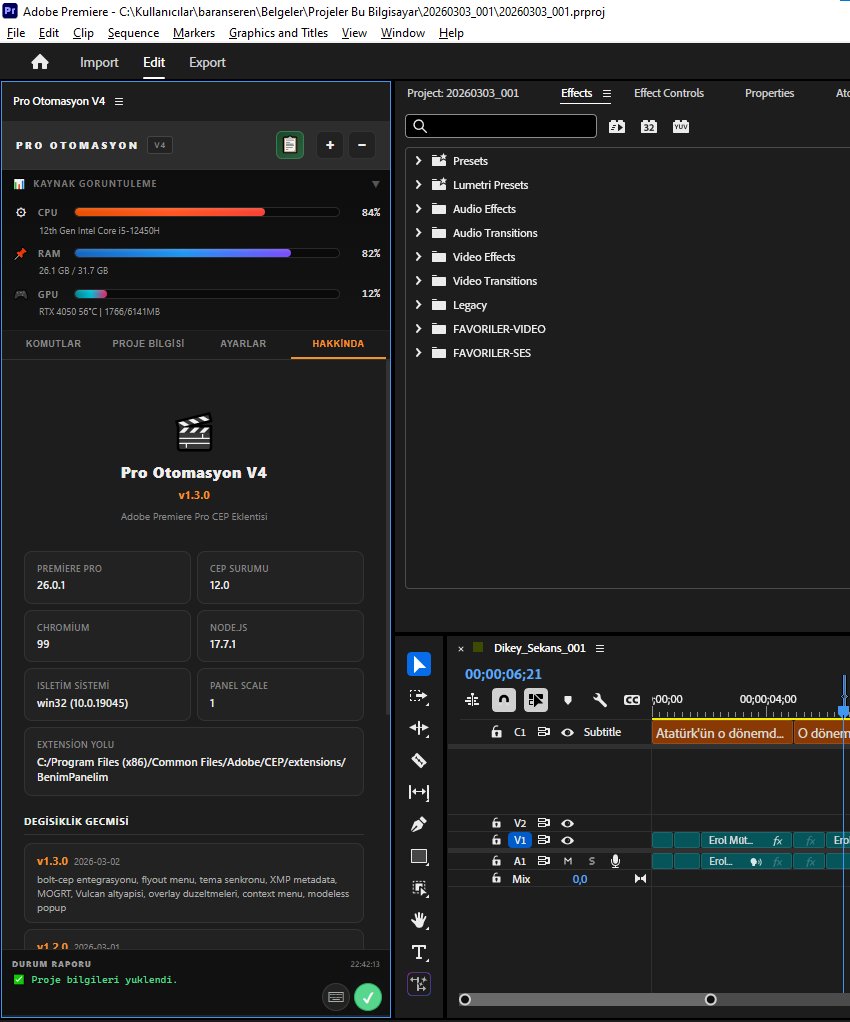Go to the Import workspace
This screenshot has height=1022, width=850.
pyautogui.click(x=99, y=63)
